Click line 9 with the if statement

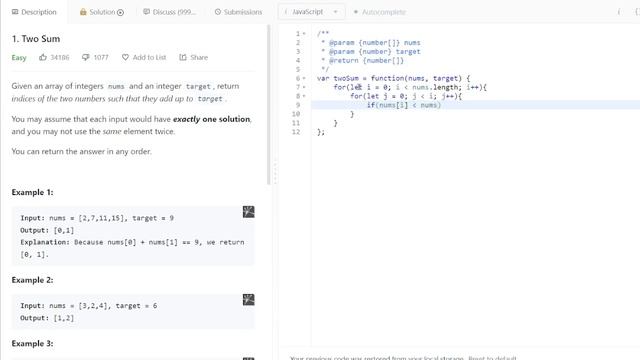pyautogui.click(x=476, y=105)
